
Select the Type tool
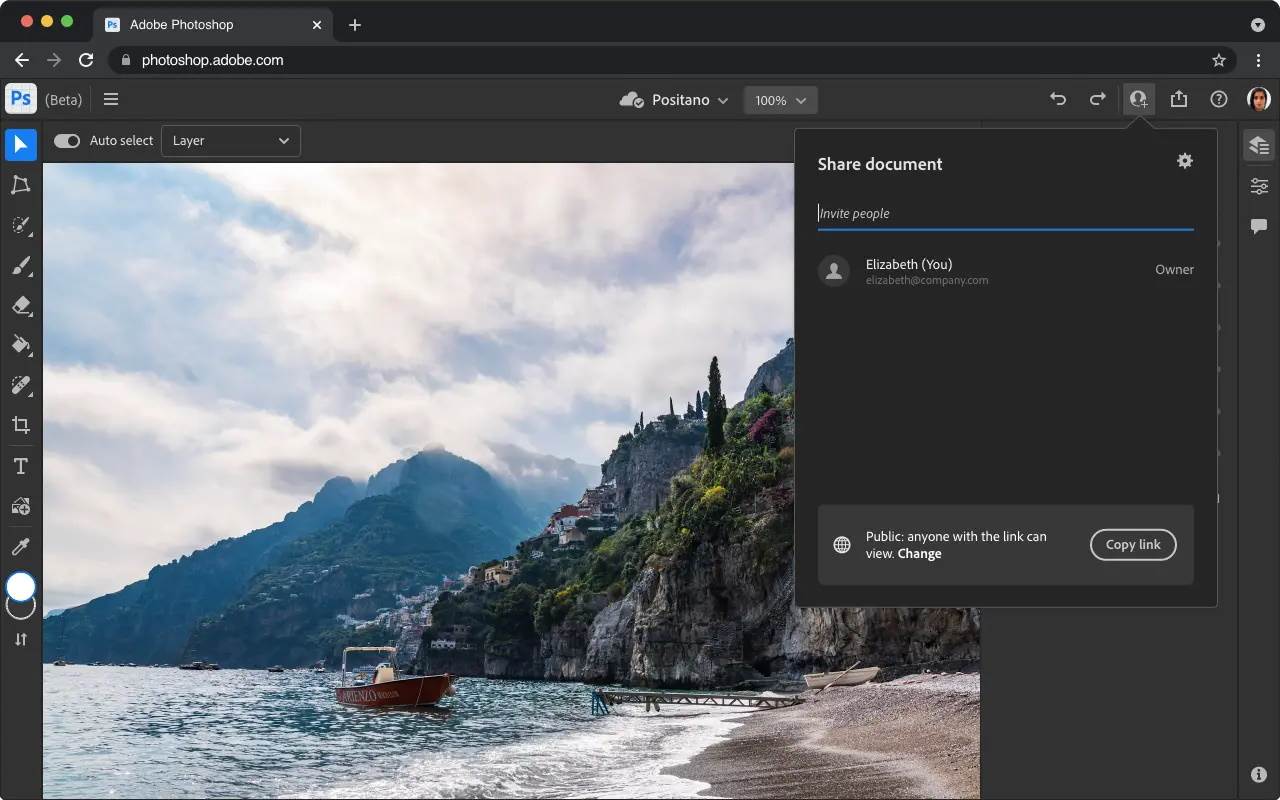(20, 465)
